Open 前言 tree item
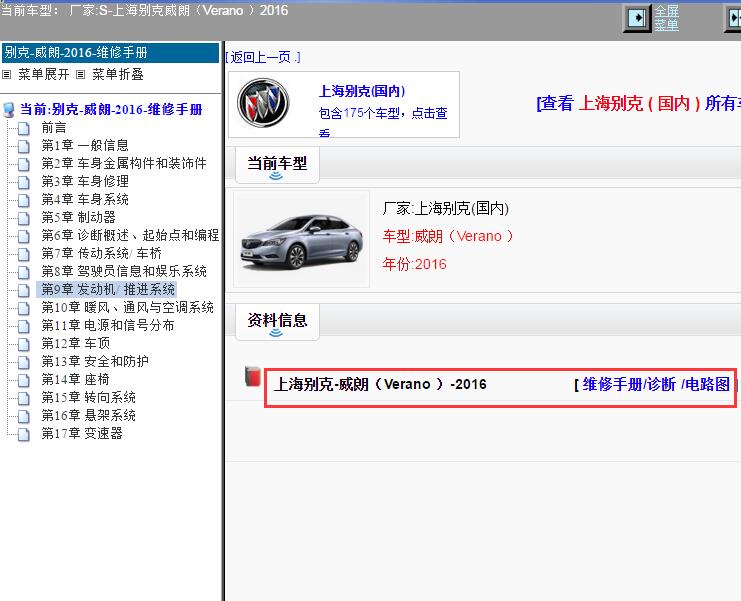741x601 pixels. tap(54, 128)
